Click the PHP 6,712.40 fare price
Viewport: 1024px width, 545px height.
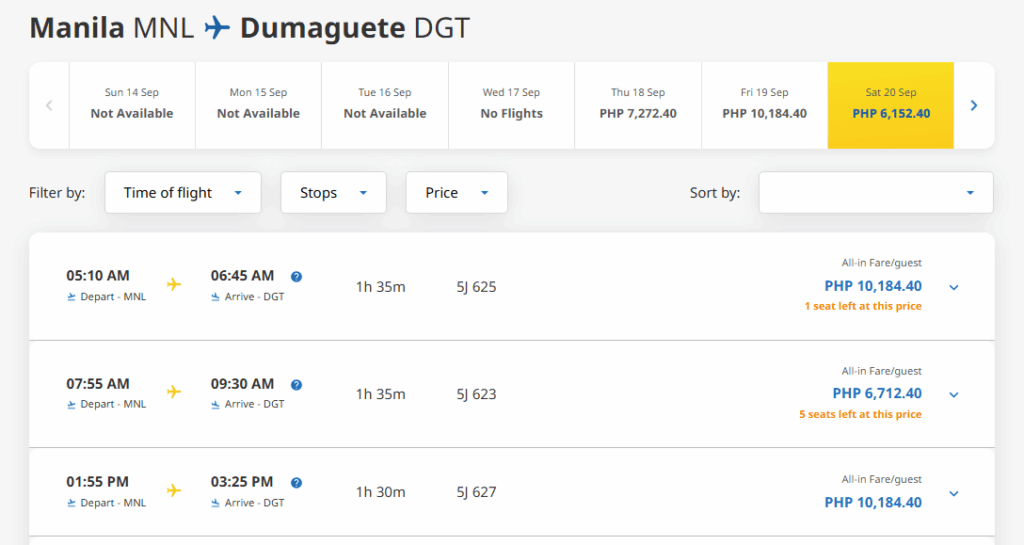pos(877,394)
